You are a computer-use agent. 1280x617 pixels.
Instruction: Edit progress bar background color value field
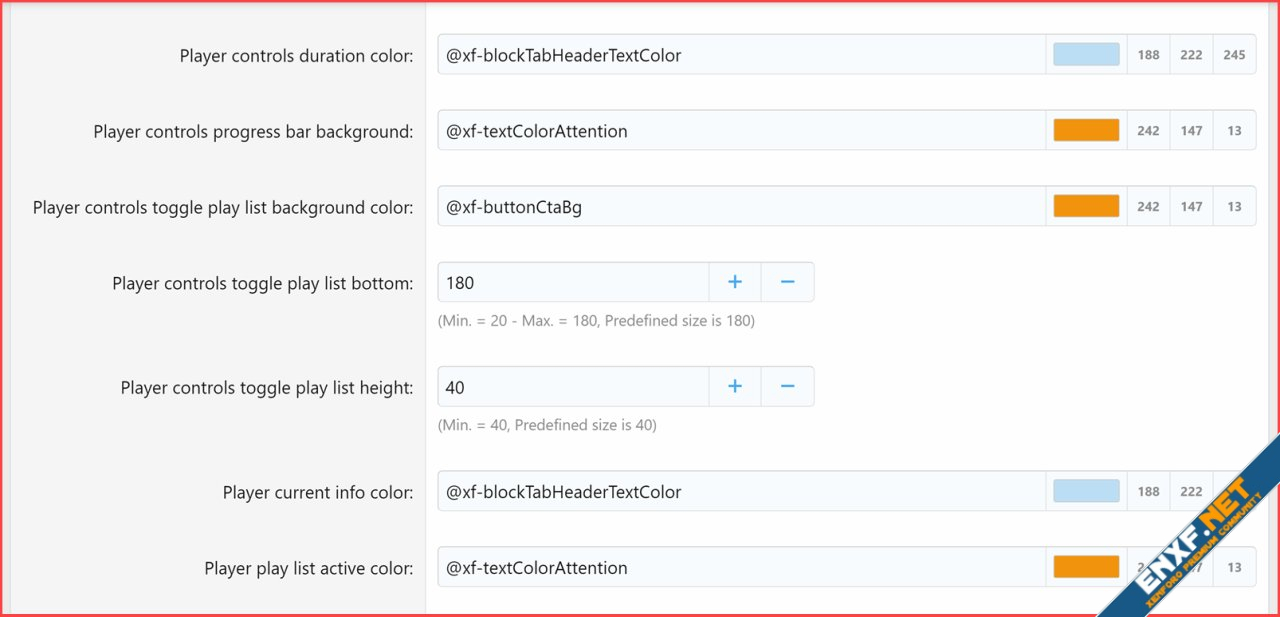745,130
